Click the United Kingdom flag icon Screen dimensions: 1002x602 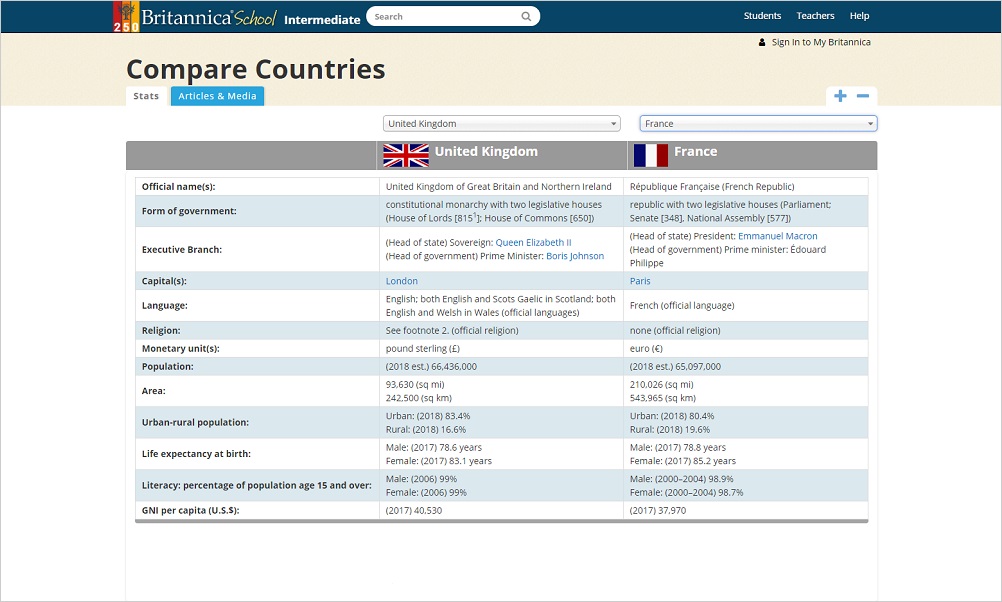(x=405, y=155)
